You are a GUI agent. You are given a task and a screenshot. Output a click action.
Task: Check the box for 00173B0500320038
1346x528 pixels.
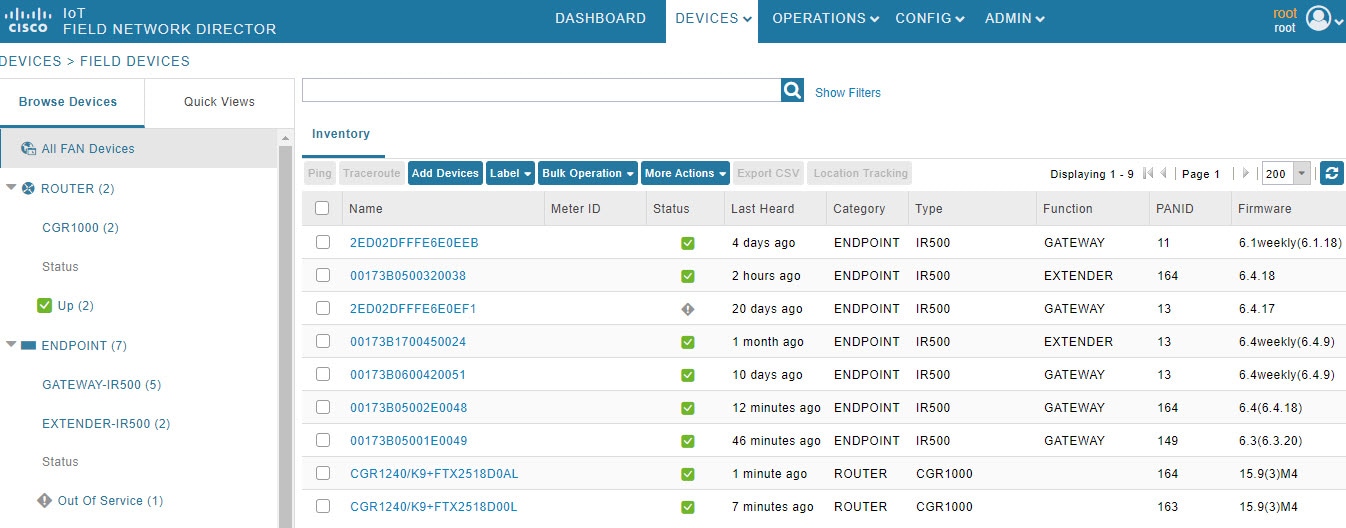(322, 275)
